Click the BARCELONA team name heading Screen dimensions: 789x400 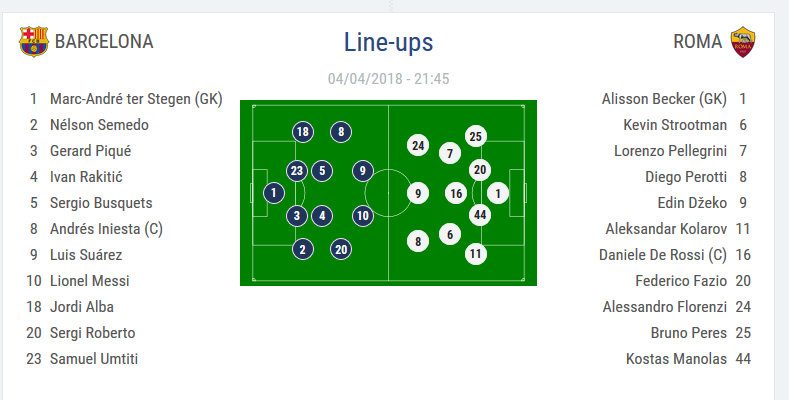coord(104,42)
